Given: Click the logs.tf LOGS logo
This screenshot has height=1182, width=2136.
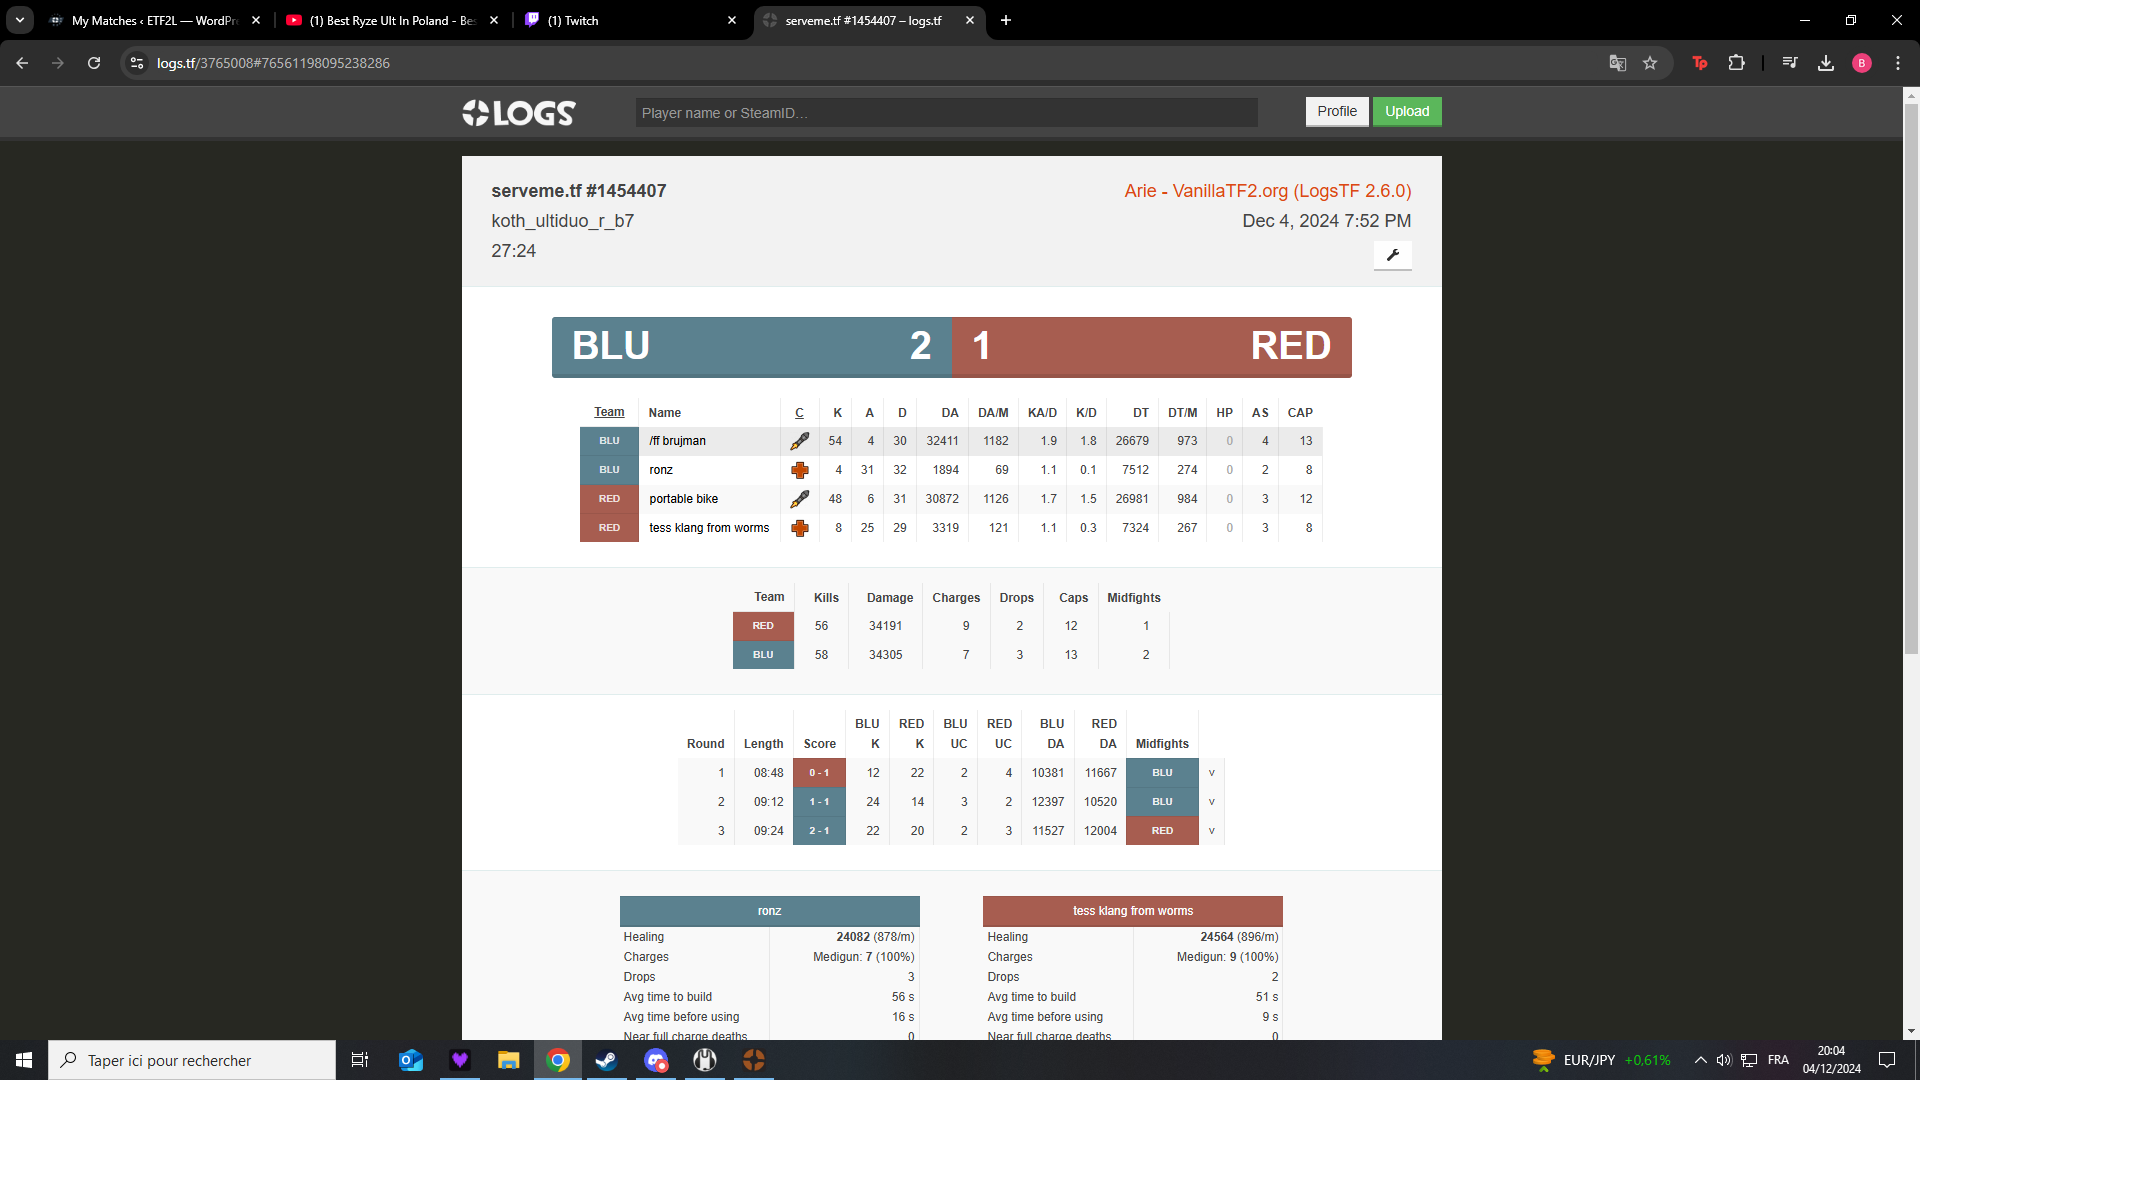Looking at the screenshot, I should pos(518,113).
